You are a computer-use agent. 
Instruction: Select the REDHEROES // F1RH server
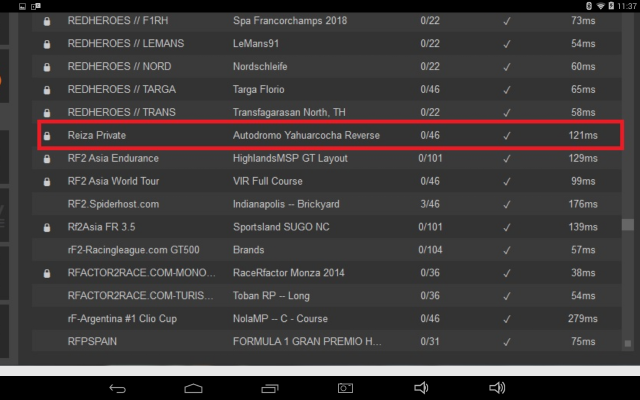point(327,20)
